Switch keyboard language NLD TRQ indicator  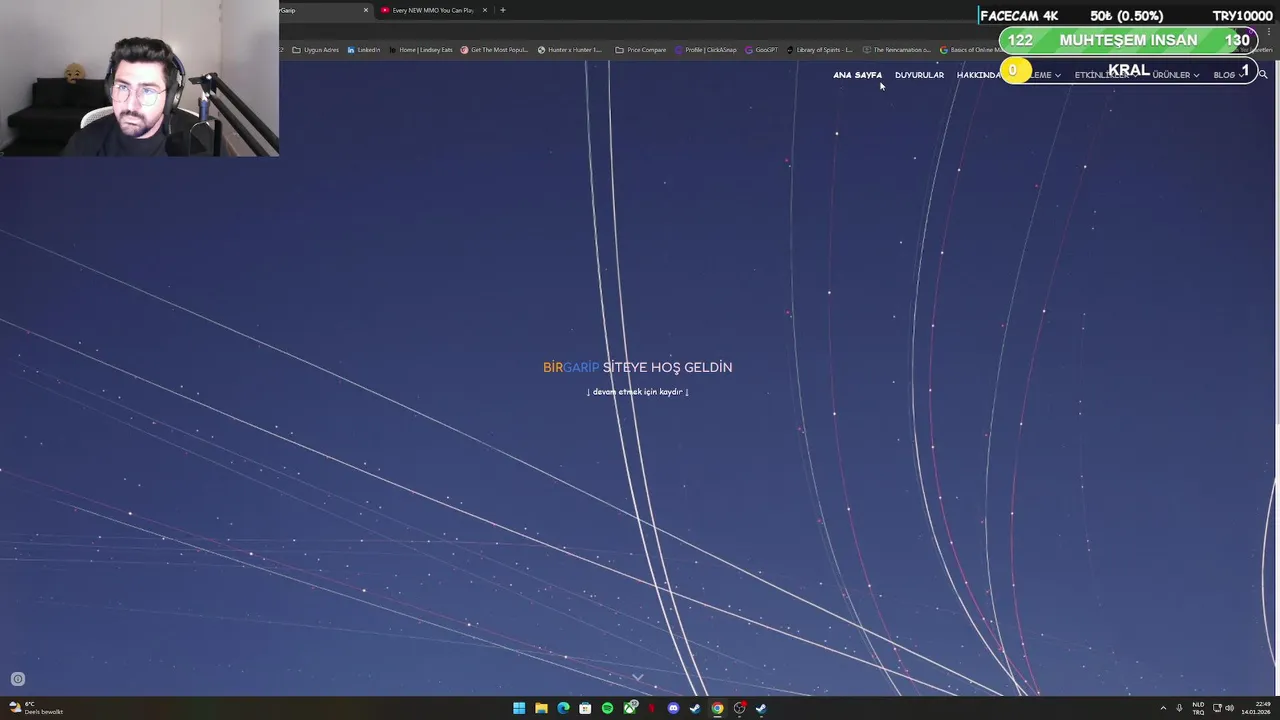point(1198,708)
